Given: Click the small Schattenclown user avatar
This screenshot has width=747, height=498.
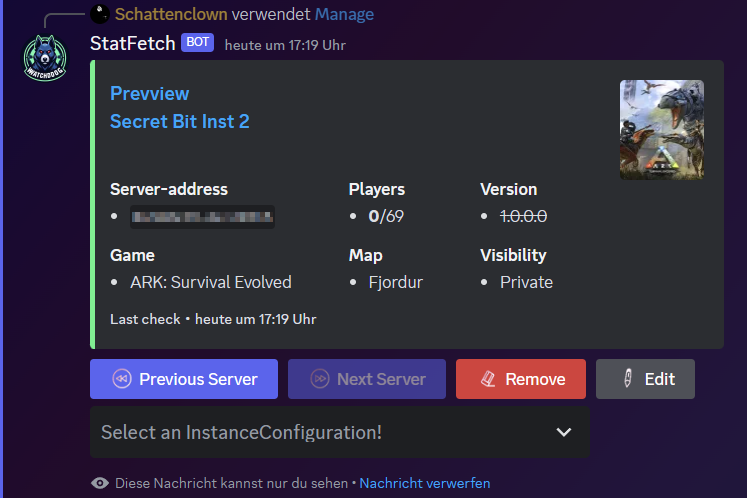Looking at the screenshot, I should (x=98, y=14).
